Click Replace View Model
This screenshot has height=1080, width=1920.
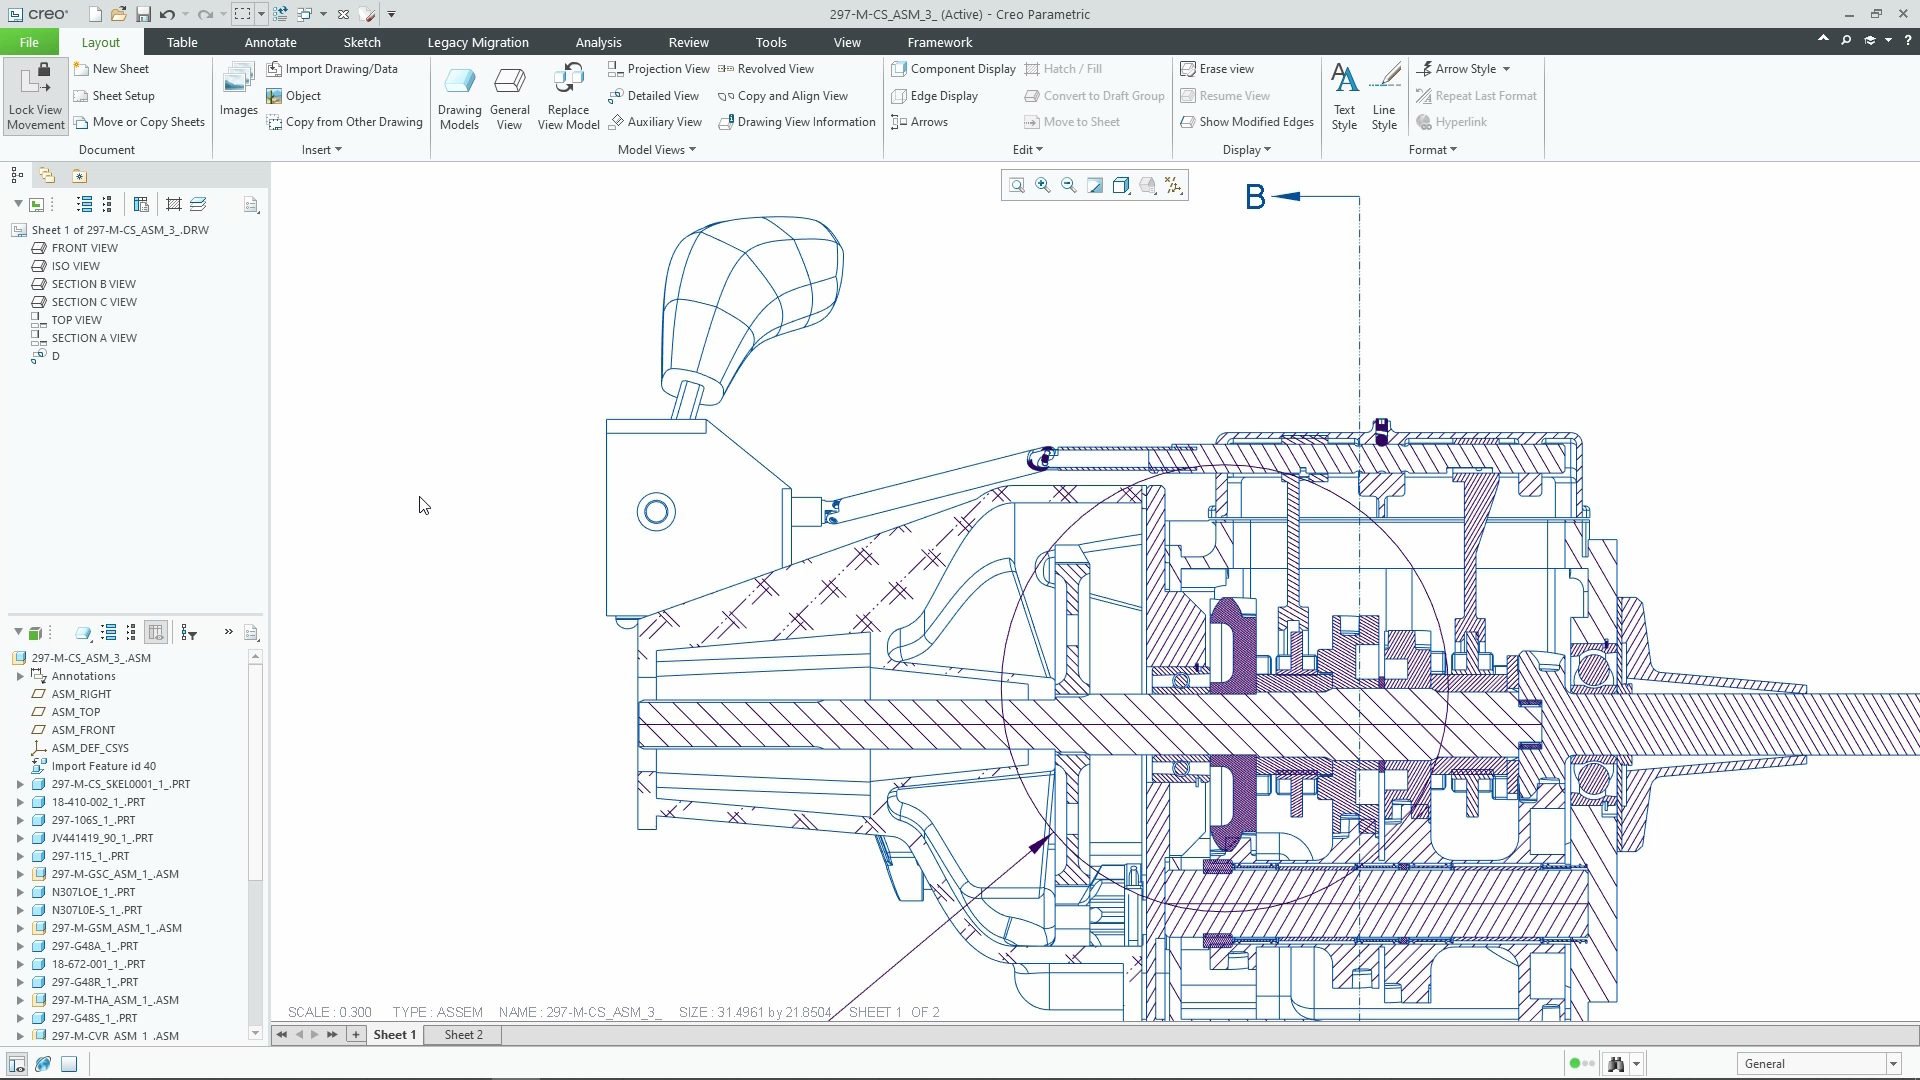[x=568, y=96]
